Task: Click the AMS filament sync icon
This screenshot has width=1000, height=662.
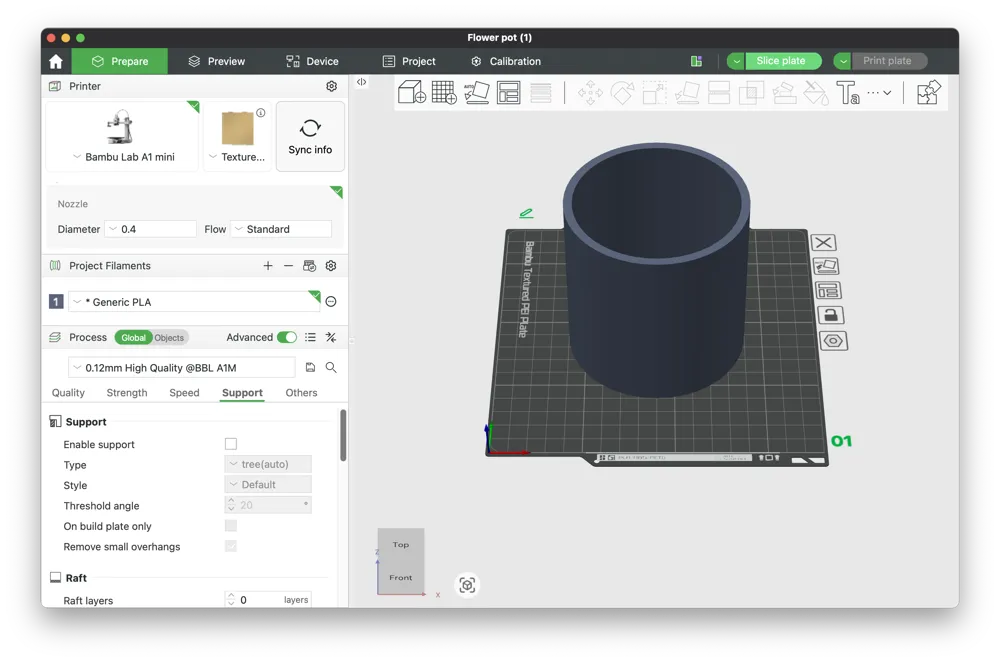Action: pyautogui.click(x=309, y=266)
